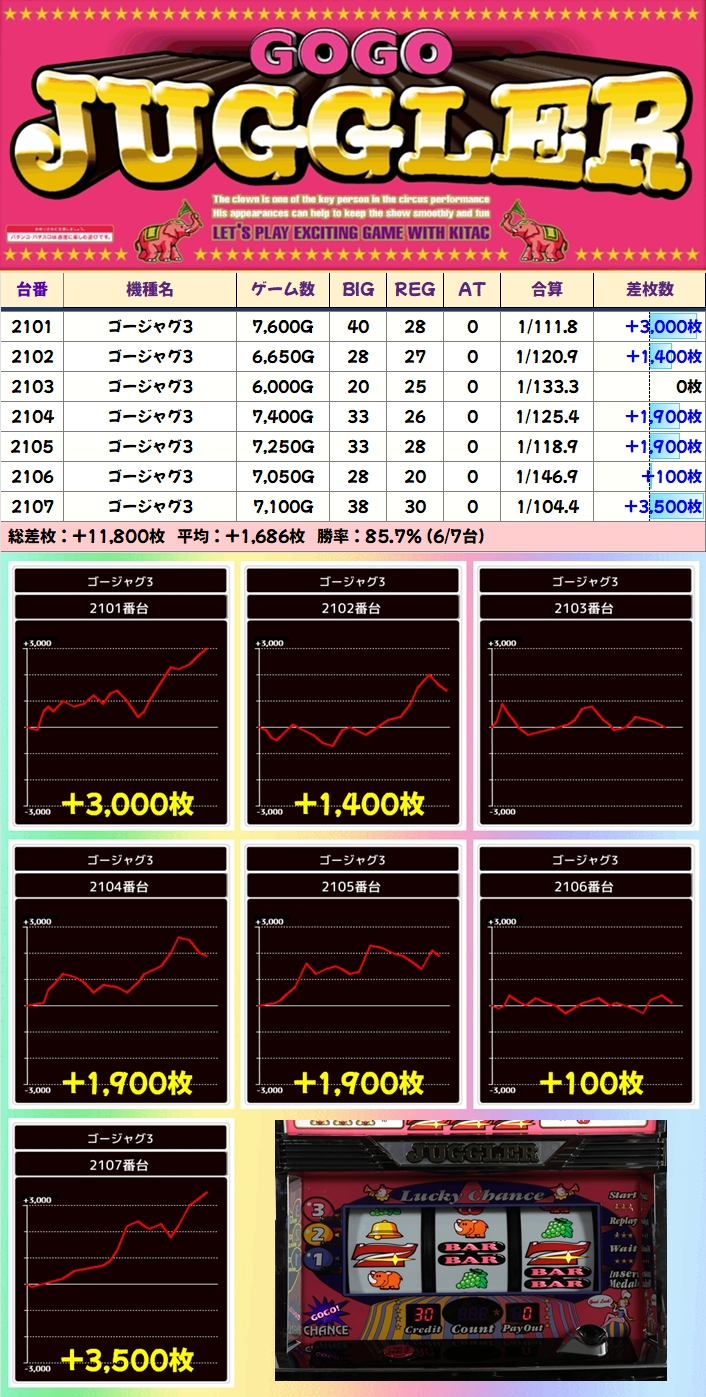Screen dimensions: 706x1397
Task: Click the 1/125.4 combined rate cell
Action: pos(547,417)
